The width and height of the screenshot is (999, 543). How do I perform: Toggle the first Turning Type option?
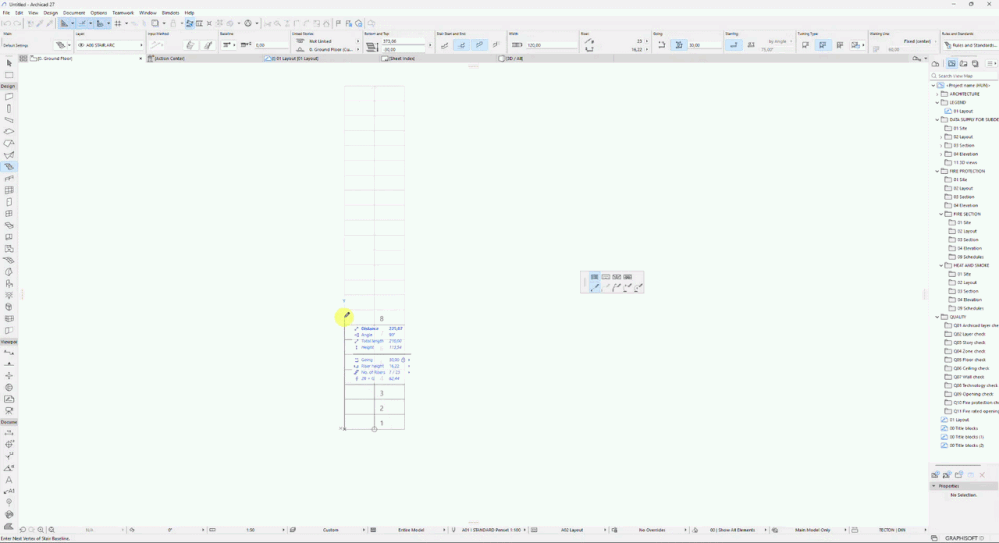point(805,45)
